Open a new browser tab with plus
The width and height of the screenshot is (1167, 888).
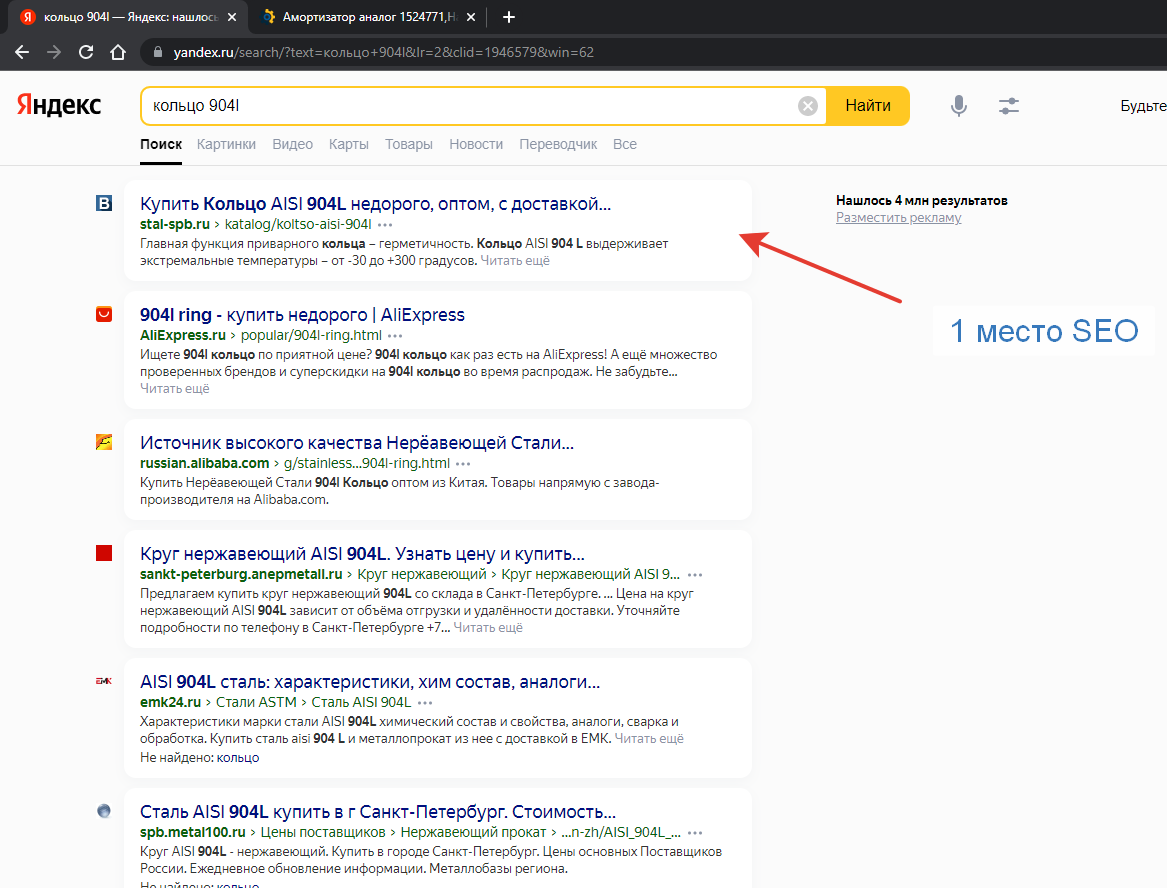(509, 17)
